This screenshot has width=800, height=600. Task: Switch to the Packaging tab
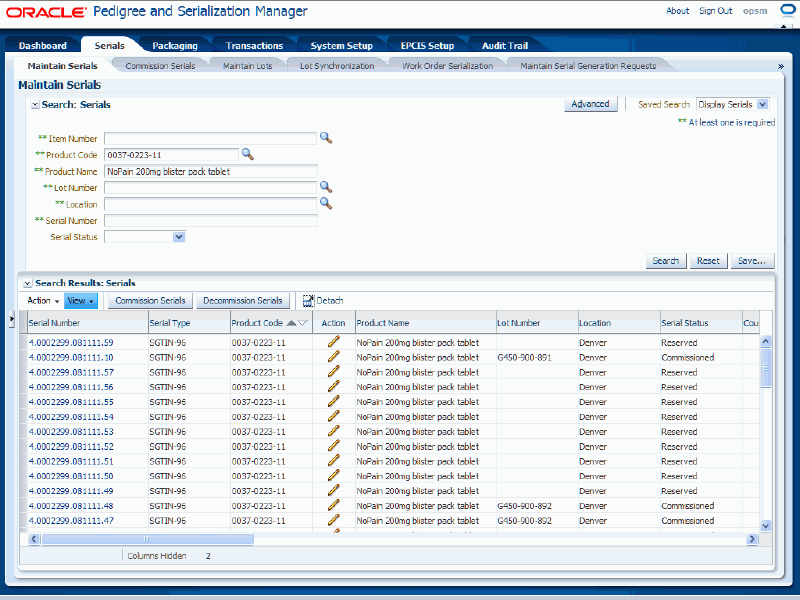point(175,45)
